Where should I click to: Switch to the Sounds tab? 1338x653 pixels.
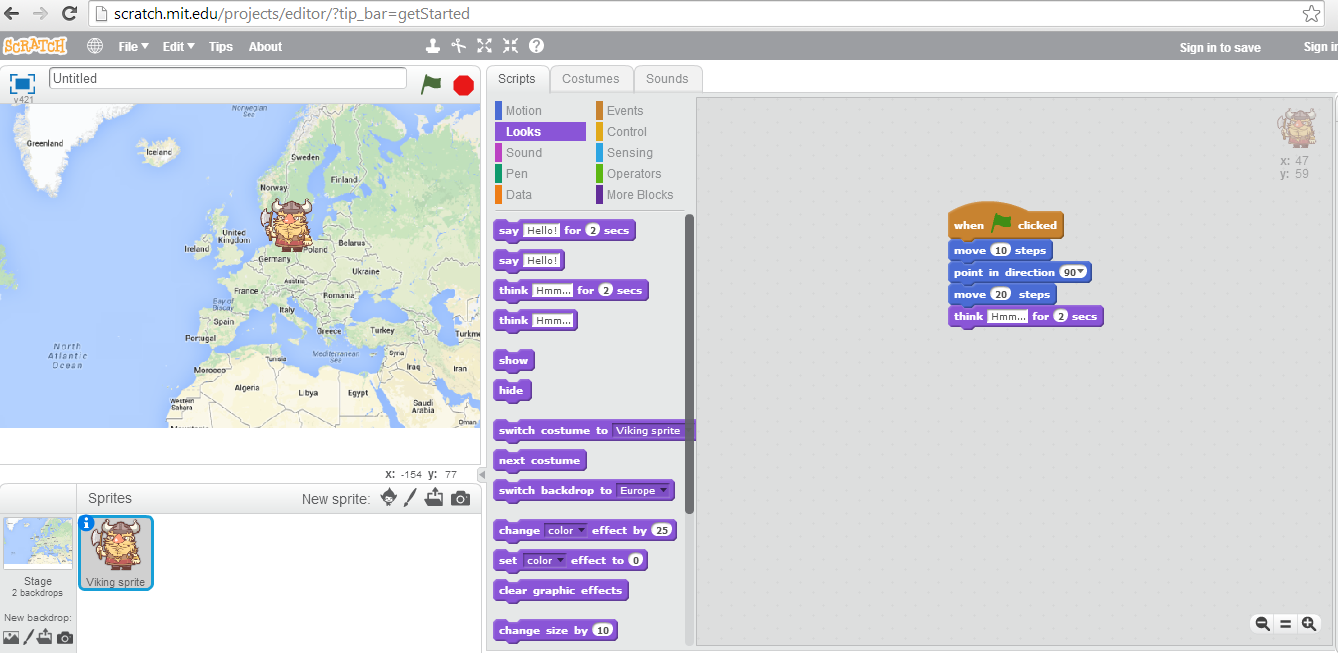667,78
